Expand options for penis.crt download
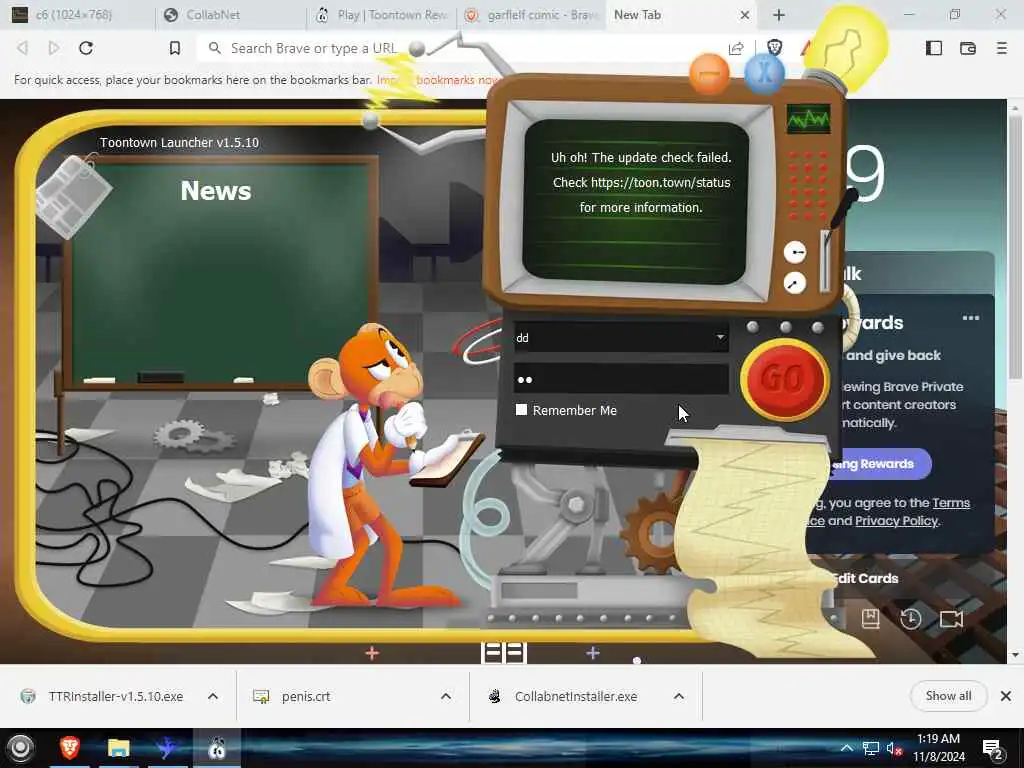This screenshot has width=1024, height=768. (x=445, y=696)
